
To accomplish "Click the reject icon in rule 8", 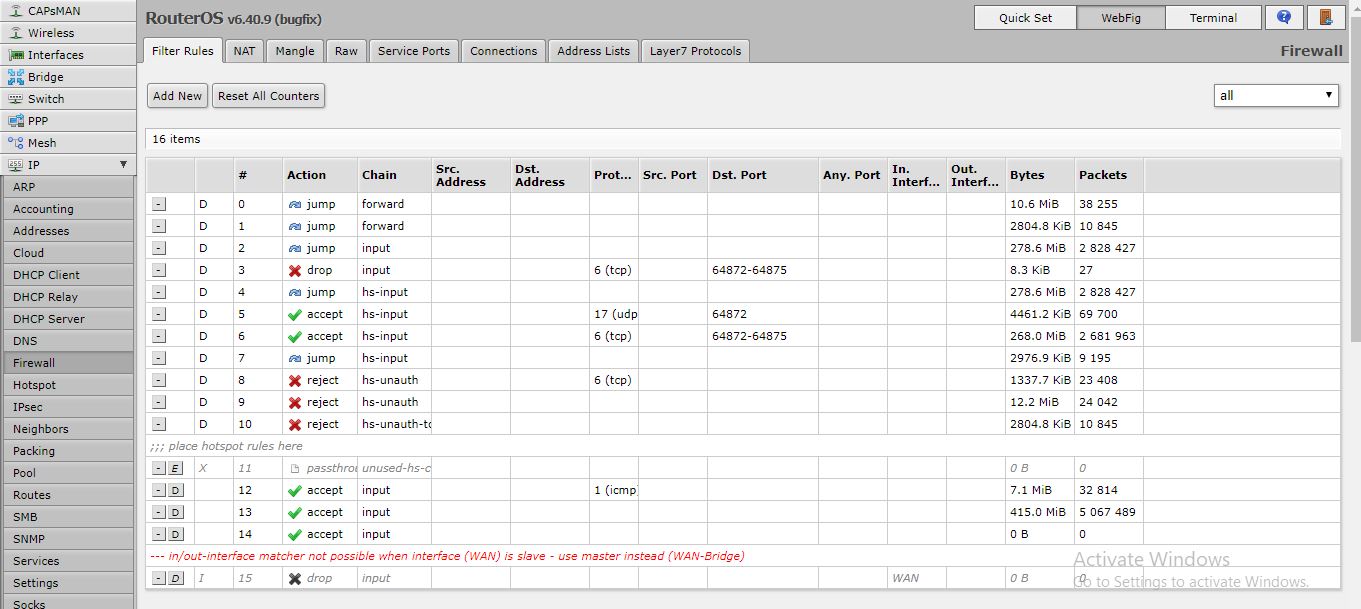I will (x=295, y=380).
